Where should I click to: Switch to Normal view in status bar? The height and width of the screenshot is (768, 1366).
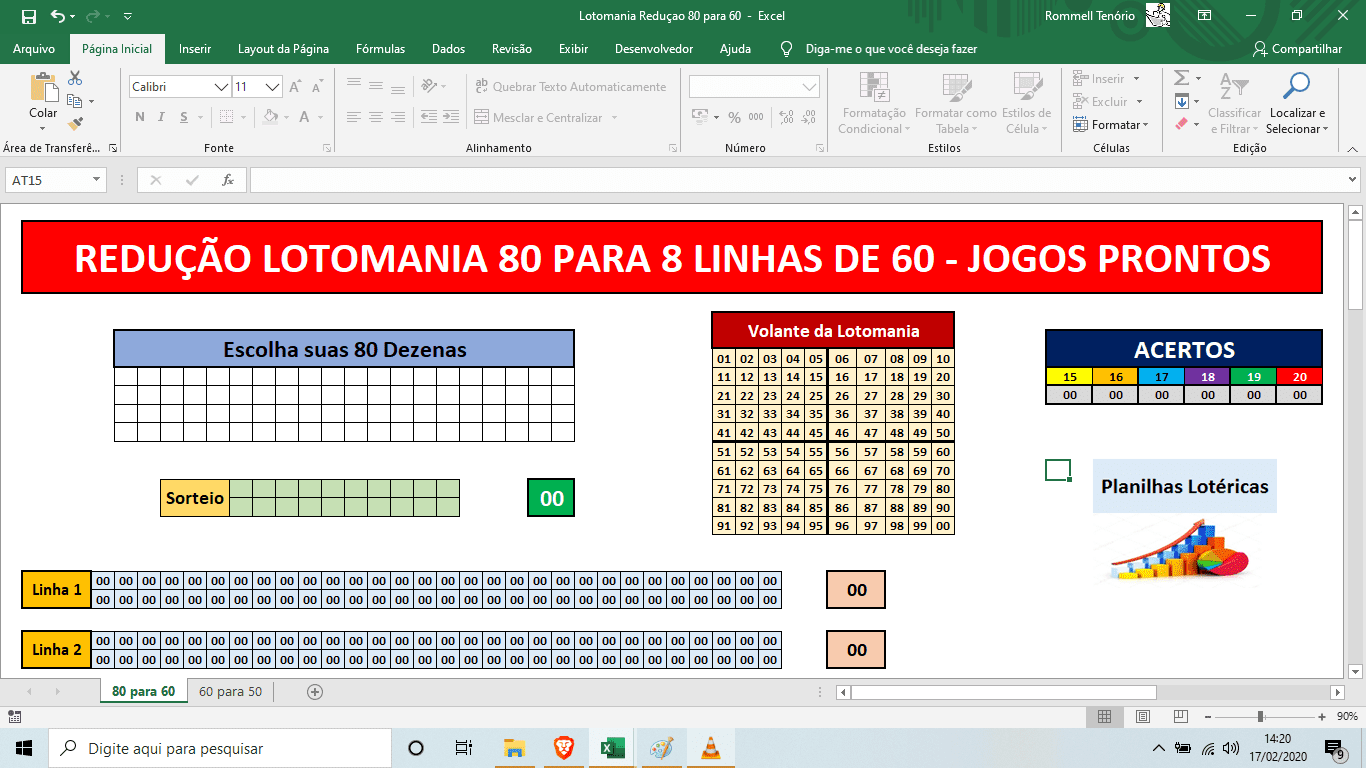[x=1104, y=717]
